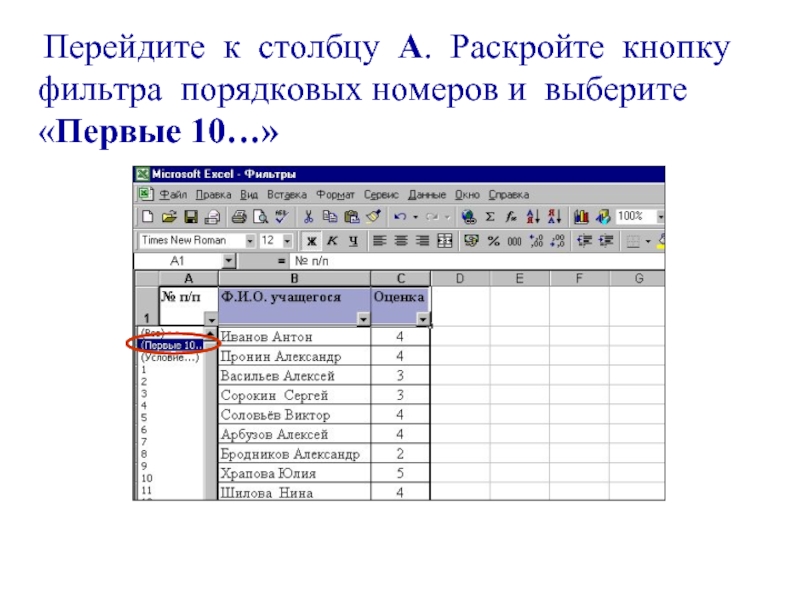This screenshot has width=800, height=600.
Task: Click the Cut scissors icon
Action: (308, 217)
